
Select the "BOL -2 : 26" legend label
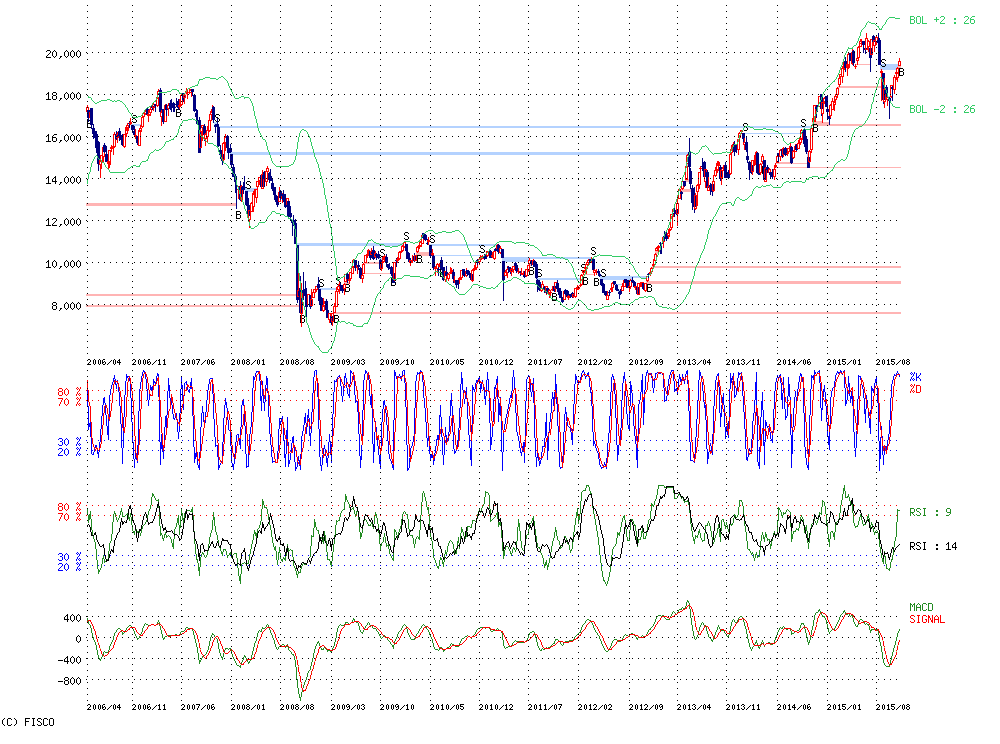[941, 110]
